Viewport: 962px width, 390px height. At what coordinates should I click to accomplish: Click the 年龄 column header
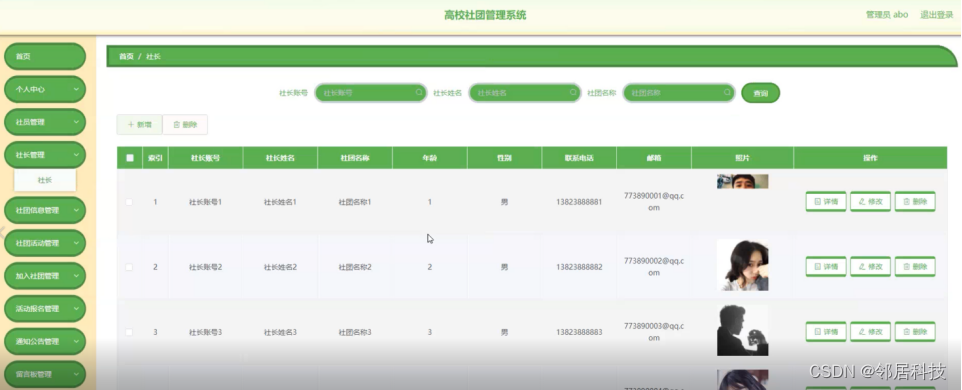429,158
